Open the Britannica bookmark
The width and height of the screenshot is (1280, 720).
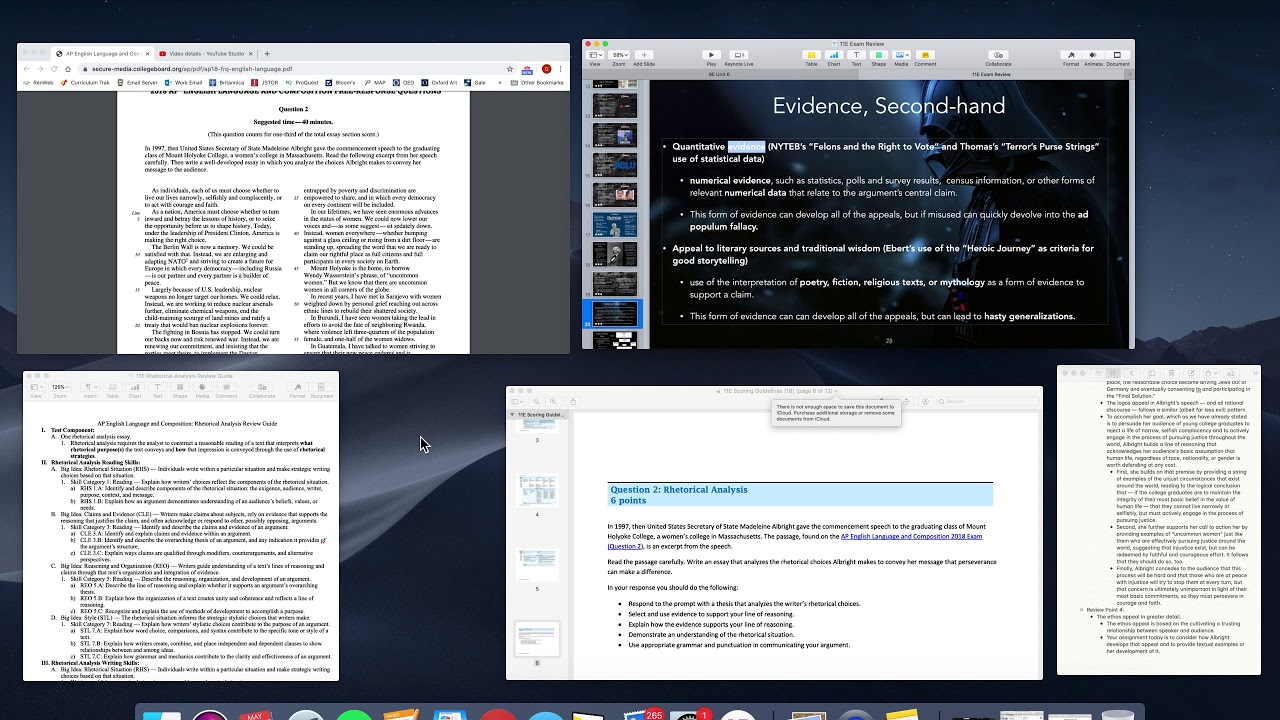pyautogui.click(x=227, y=83)
